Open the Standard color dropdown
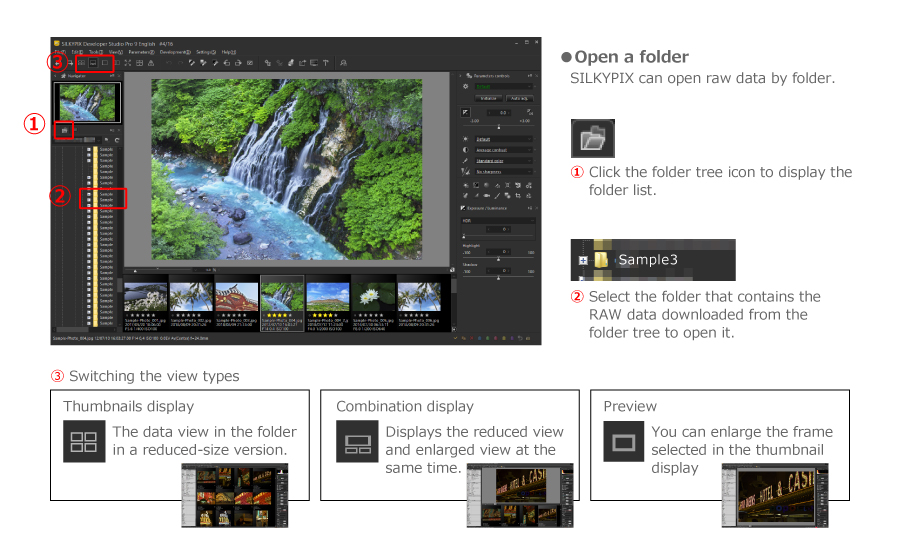900x560 pixels. [503, 161]
